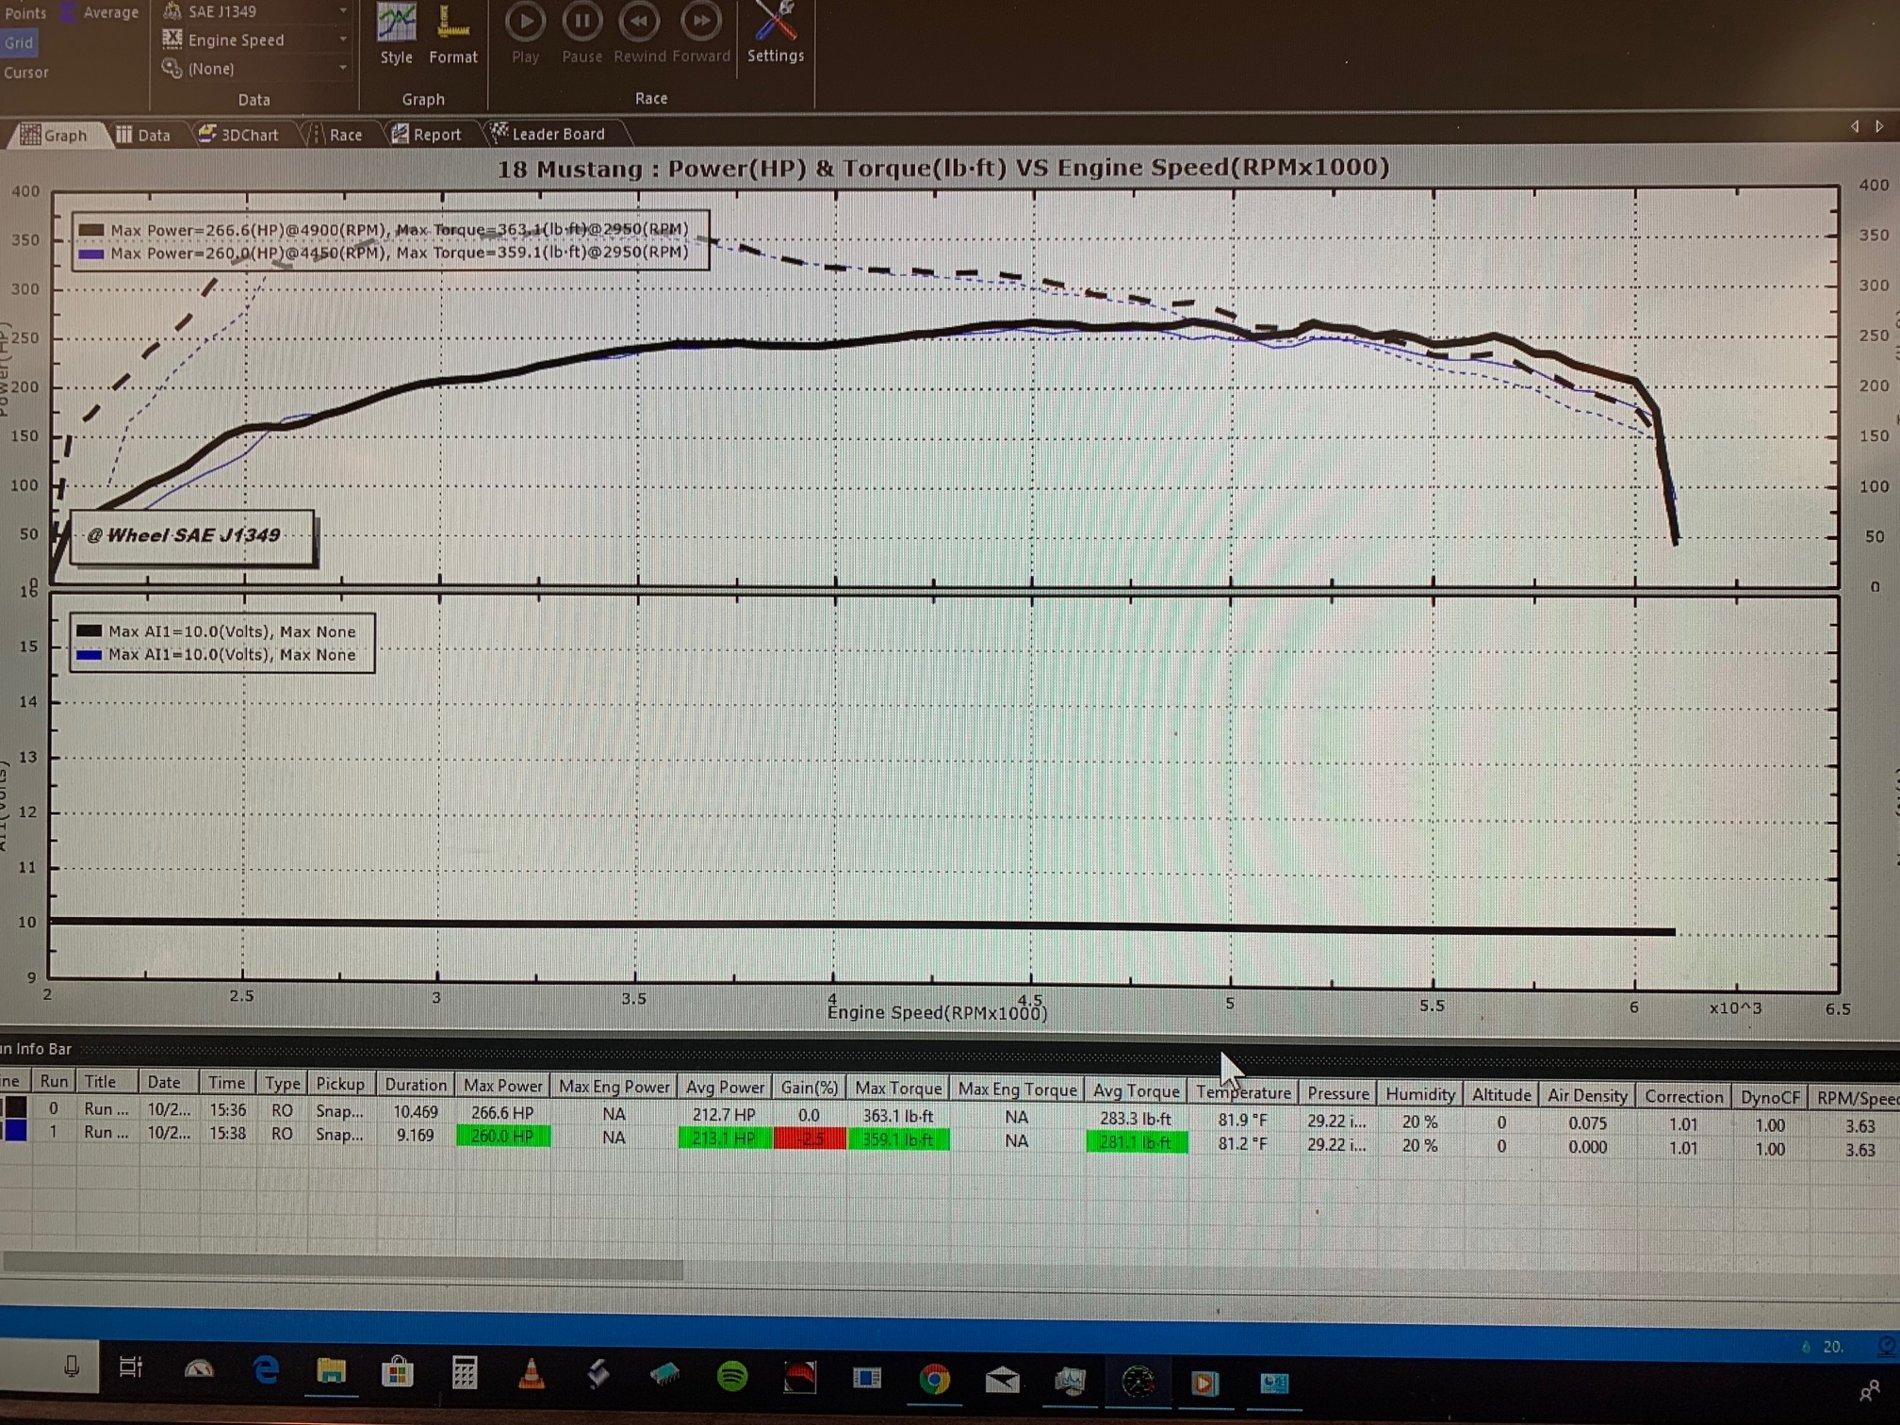Click the Forward race button
1900x1425 pixels.
701,34
